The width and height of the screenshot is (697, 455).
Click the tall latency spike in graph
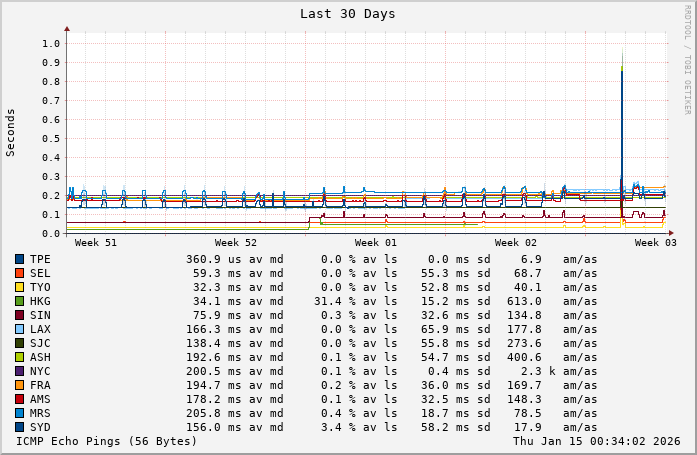click(622, 120)
